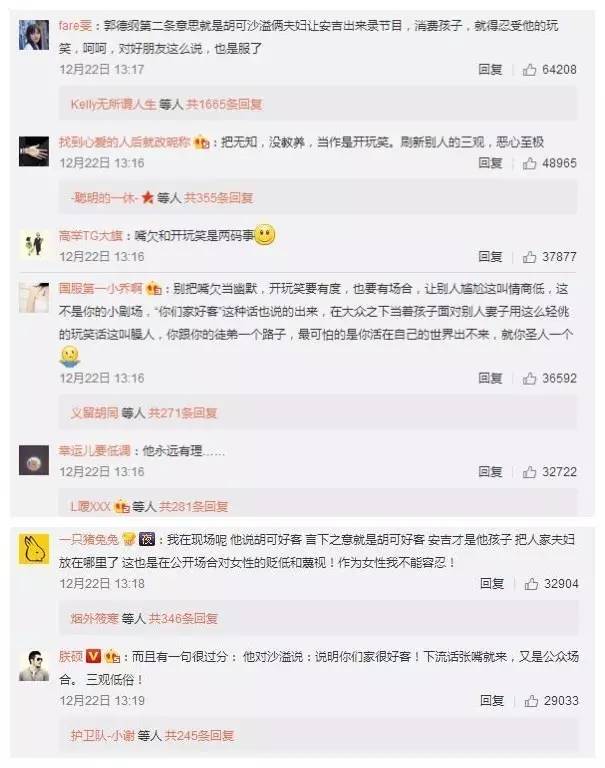Viewport: 605px width, 768px height.
Task: Open the 一只猪兔兔 username link
Action: 89,539
